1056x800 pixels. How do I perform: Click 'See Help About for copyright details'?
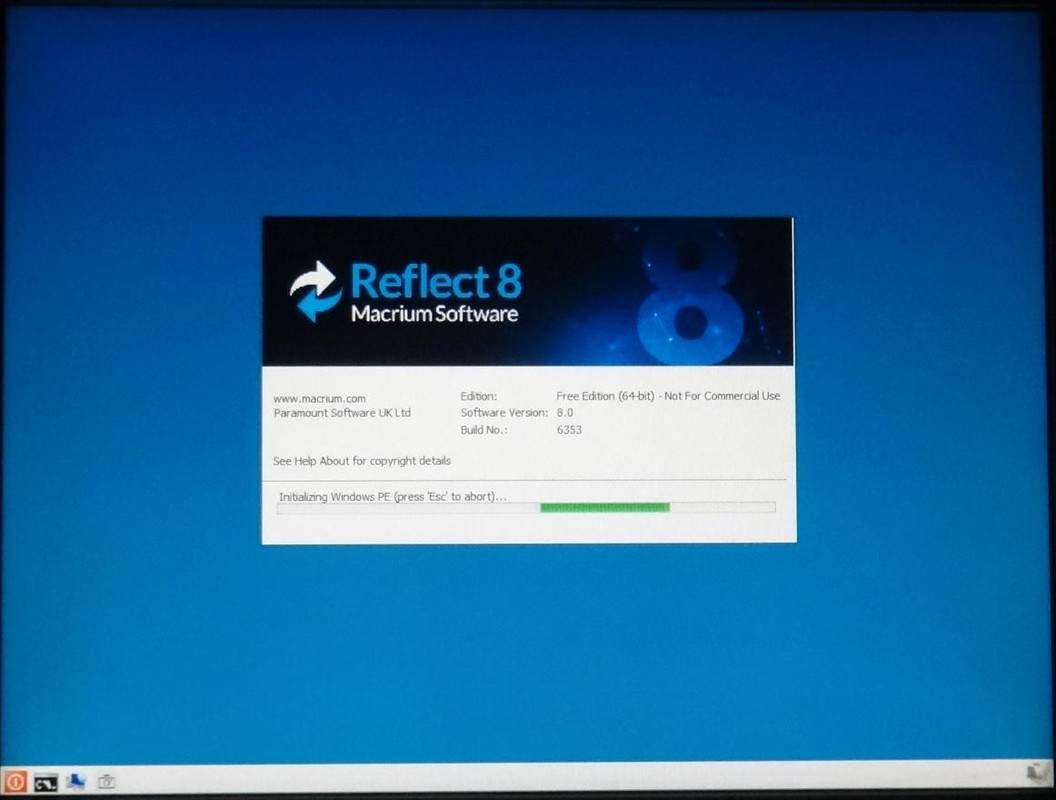(x=362, y=461)
